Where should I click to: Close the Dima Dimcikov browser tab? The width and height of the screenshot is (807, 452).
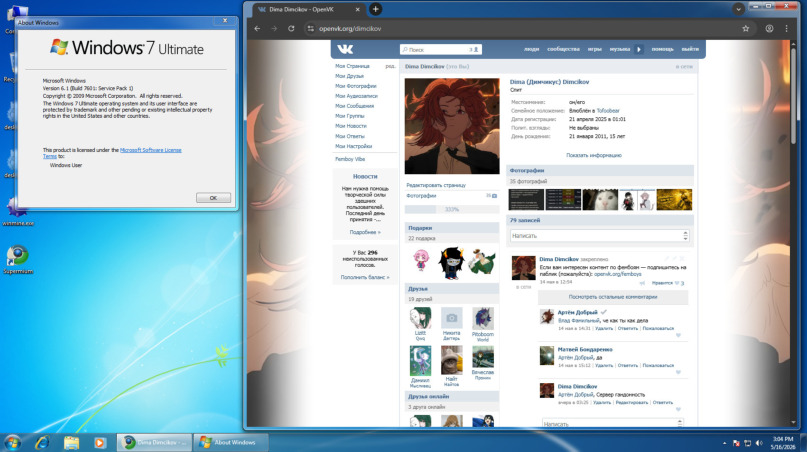pyautogui.click(x=358, y=9)
